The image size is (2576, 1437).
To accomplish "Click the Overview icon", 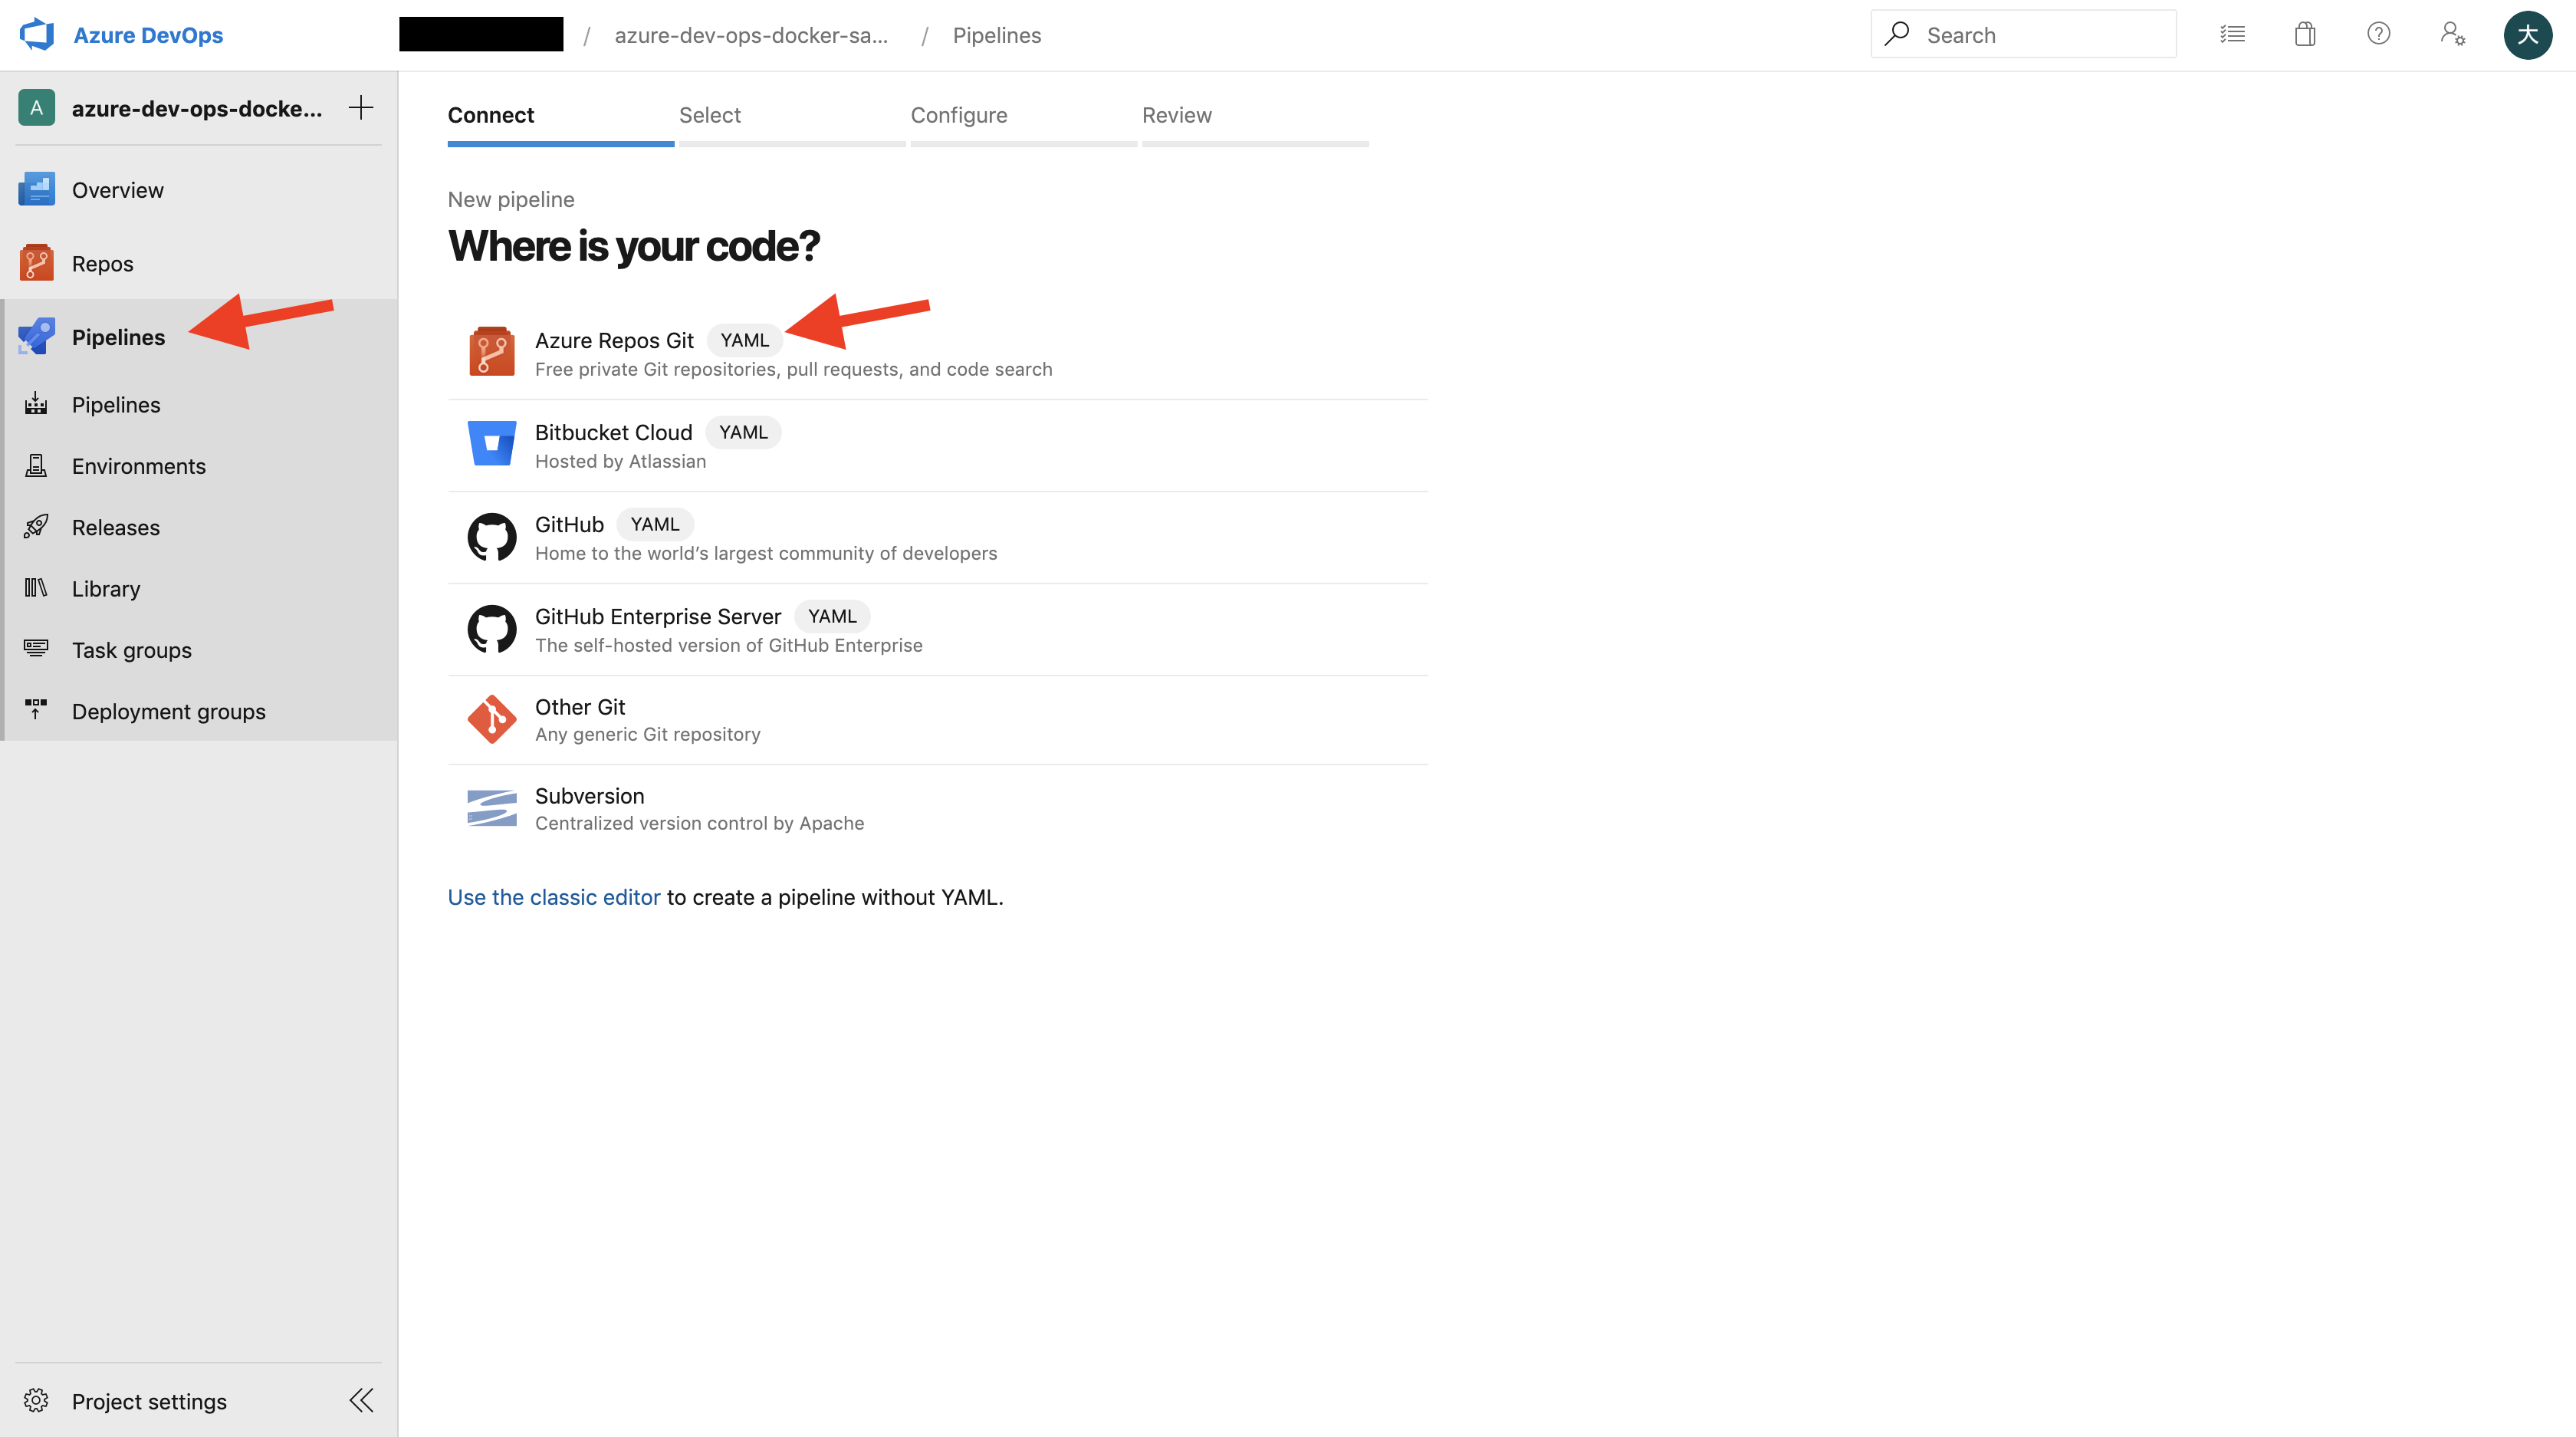I will pos(37,189).
